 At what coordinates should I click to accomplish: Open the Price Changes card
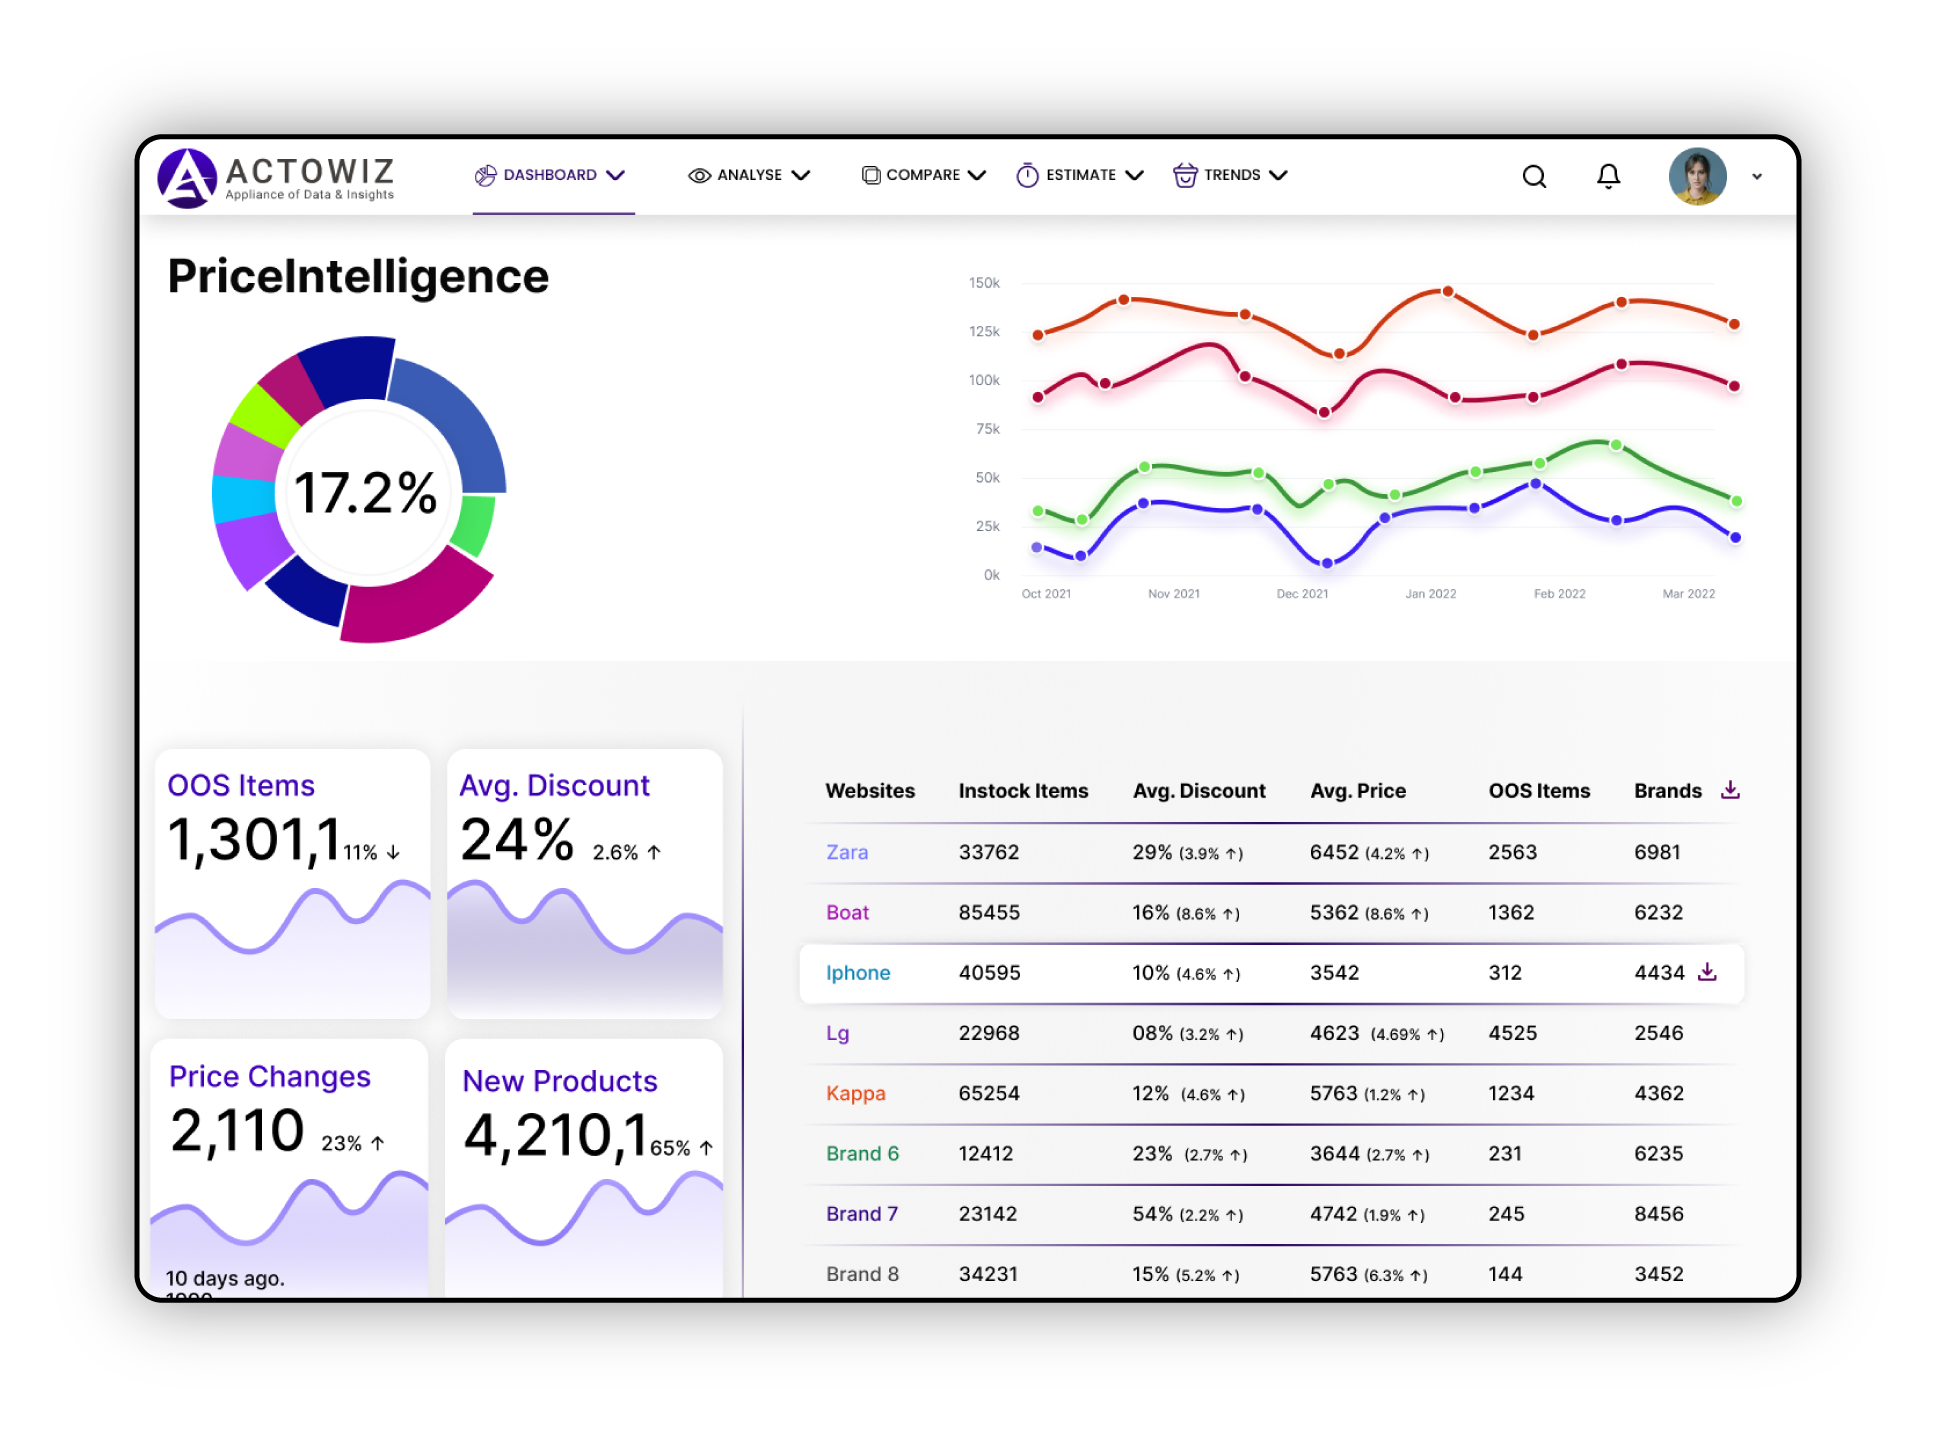pyautogui.click(x=289, y=1169)
